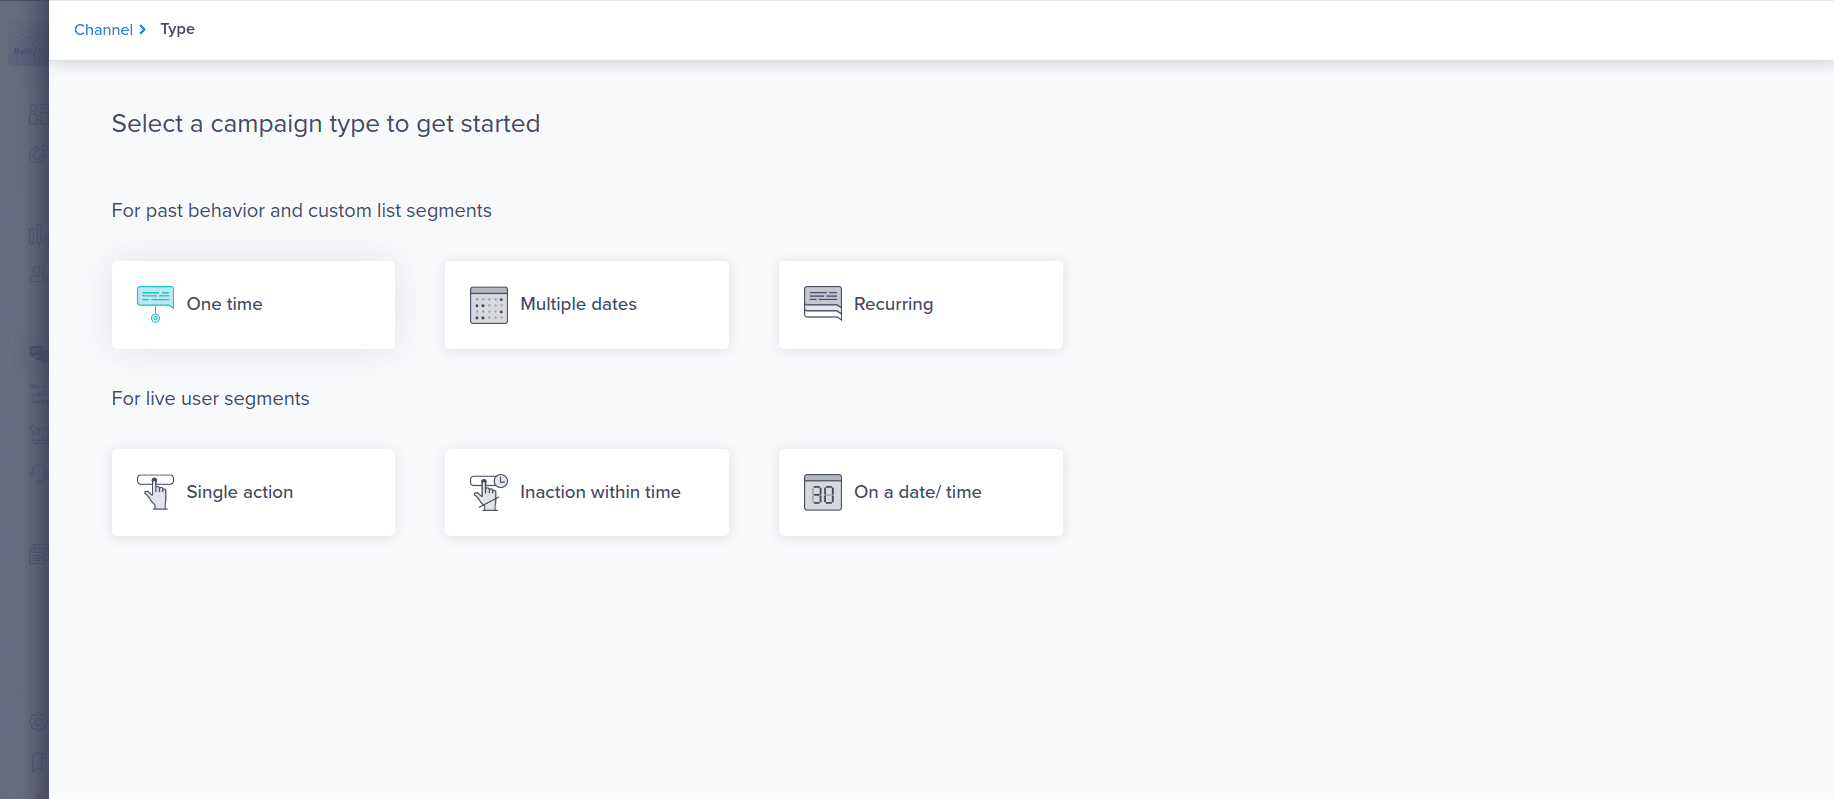This screenshot has height=799, width=1834.
Task: Open the settings gear icon in the sidebar
Action: point(37,722)
